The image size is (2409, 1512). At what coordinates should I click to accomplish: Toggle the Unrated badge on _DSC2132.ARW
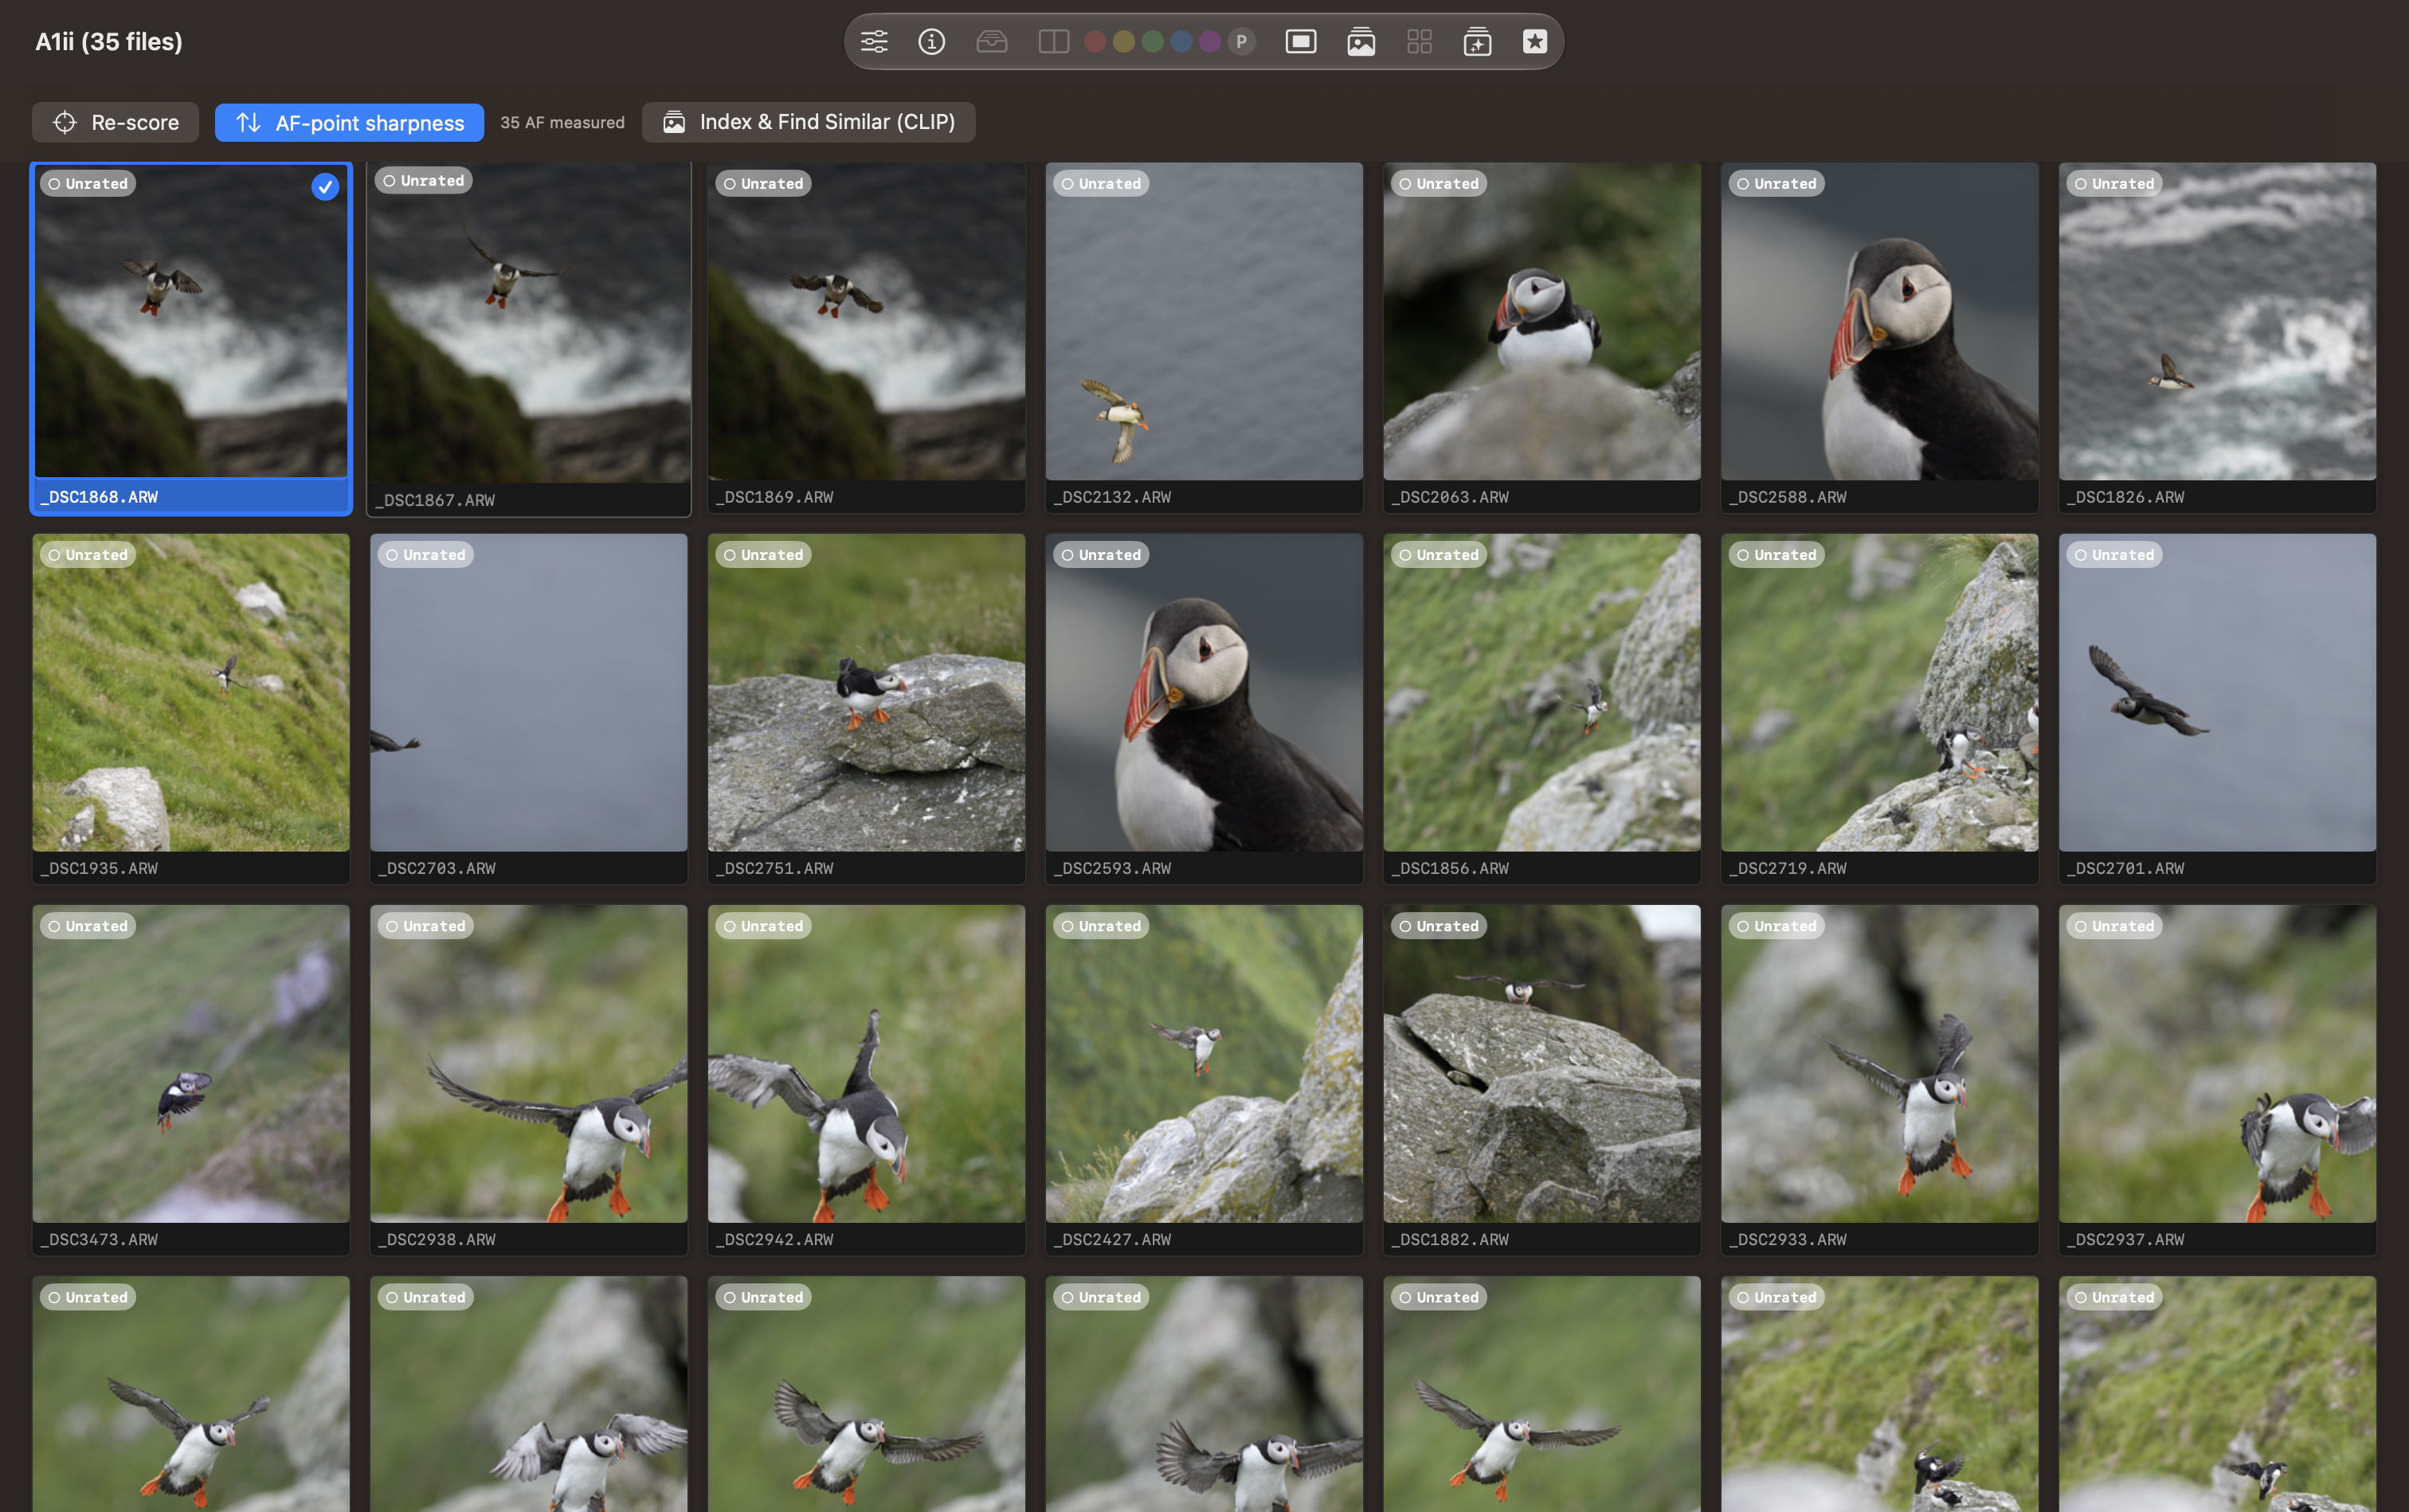tap(1100, 184)
